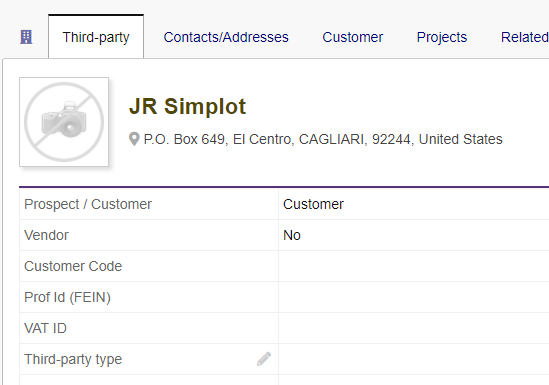549x385 pixels.
Task: Open the Contacts/Addresses tab
Action: pos(226,37)
